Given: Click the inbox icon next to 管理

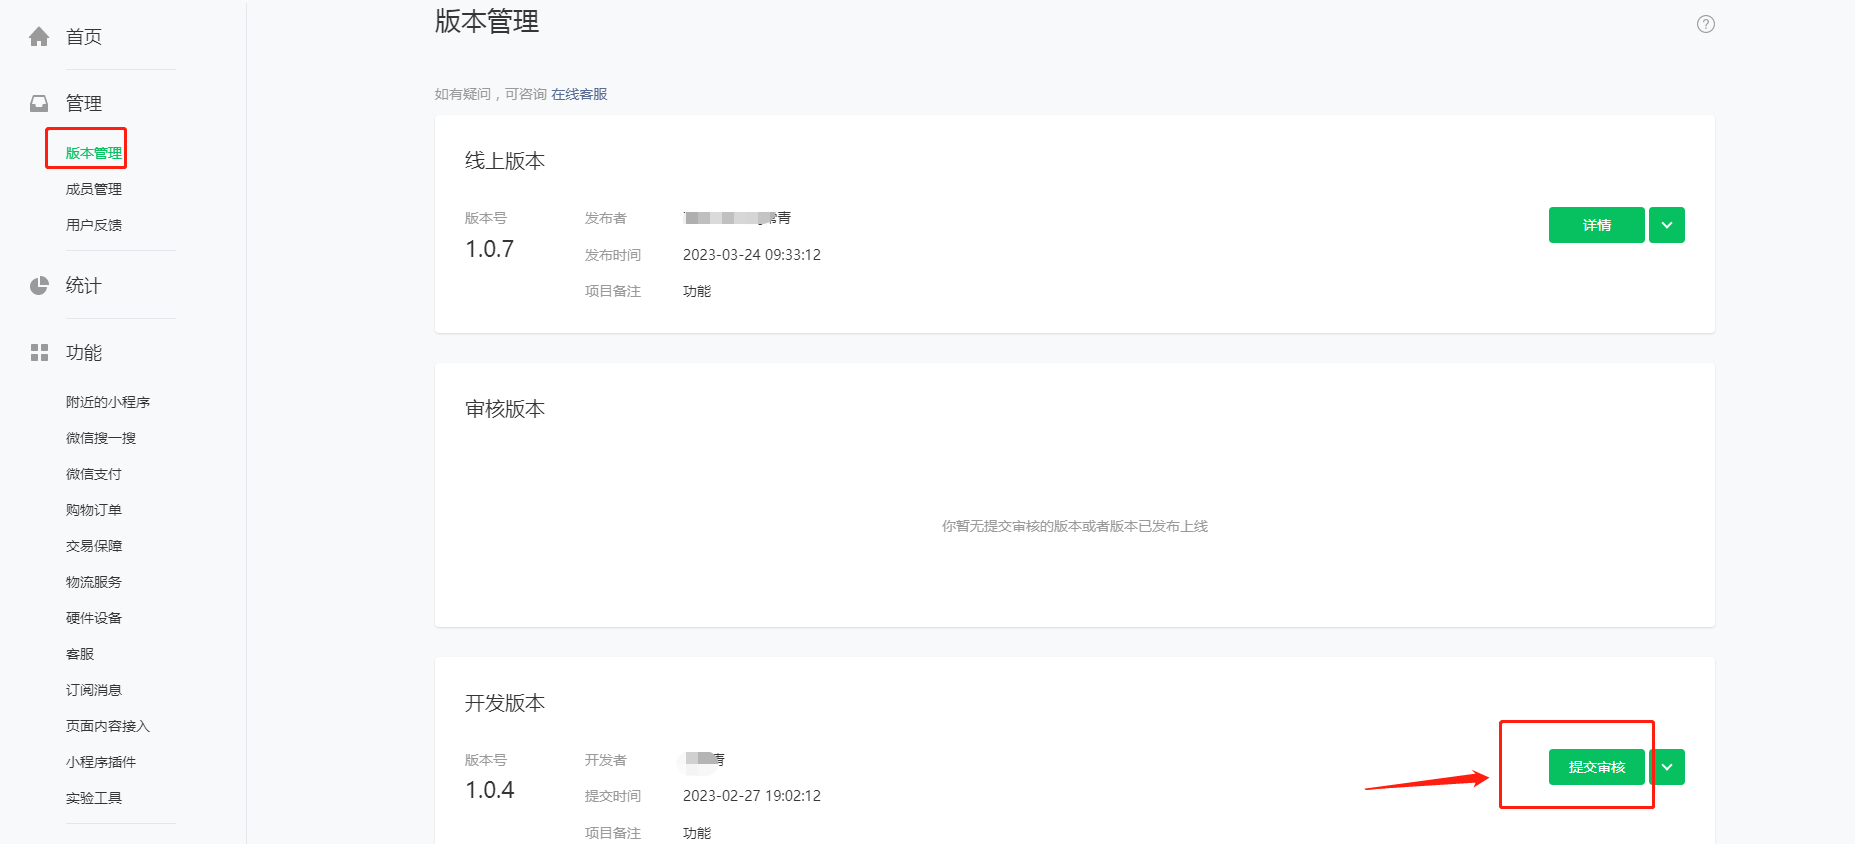Looking at the screenshot, I should 39,103.
